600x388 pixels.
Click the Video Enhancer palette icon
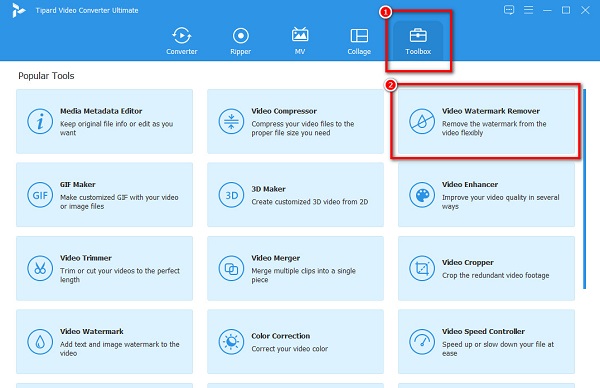422,195
